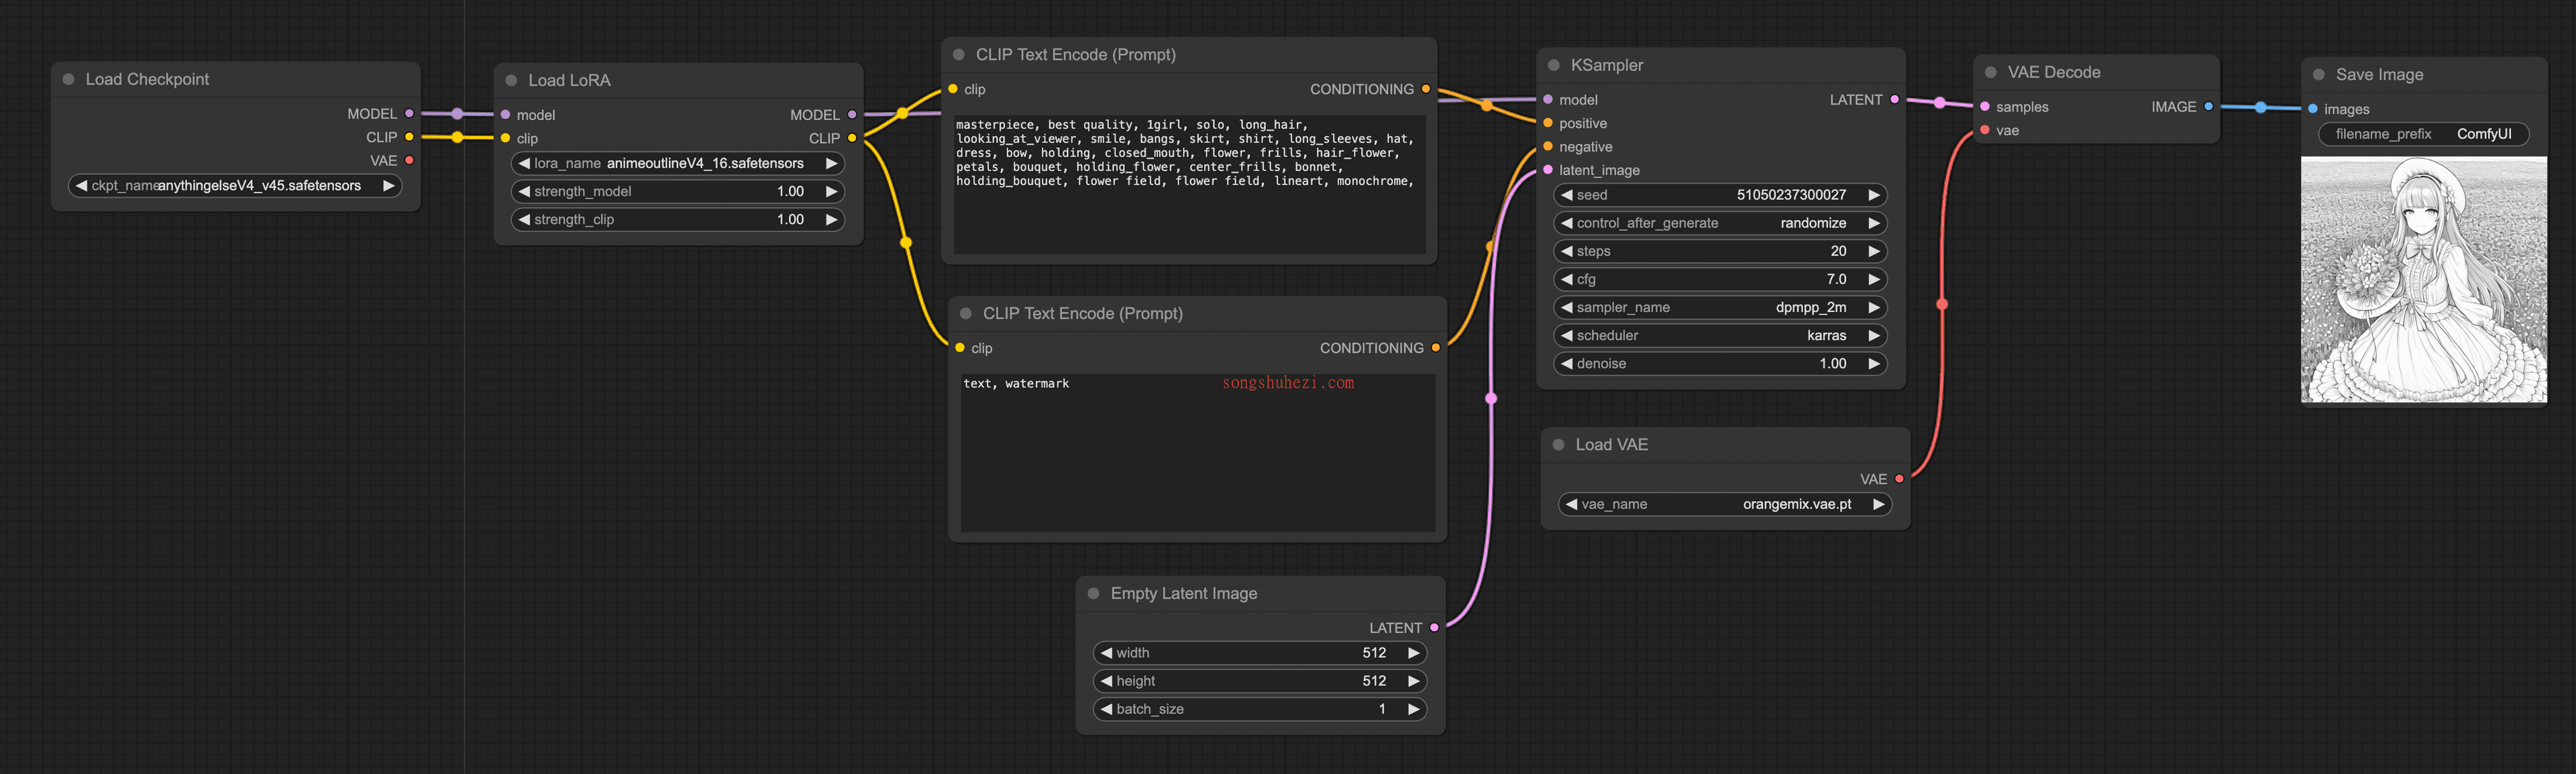Decrease cfg with its left arrow
This screenshot has width=2576, height=774.
pos(1567,279)
